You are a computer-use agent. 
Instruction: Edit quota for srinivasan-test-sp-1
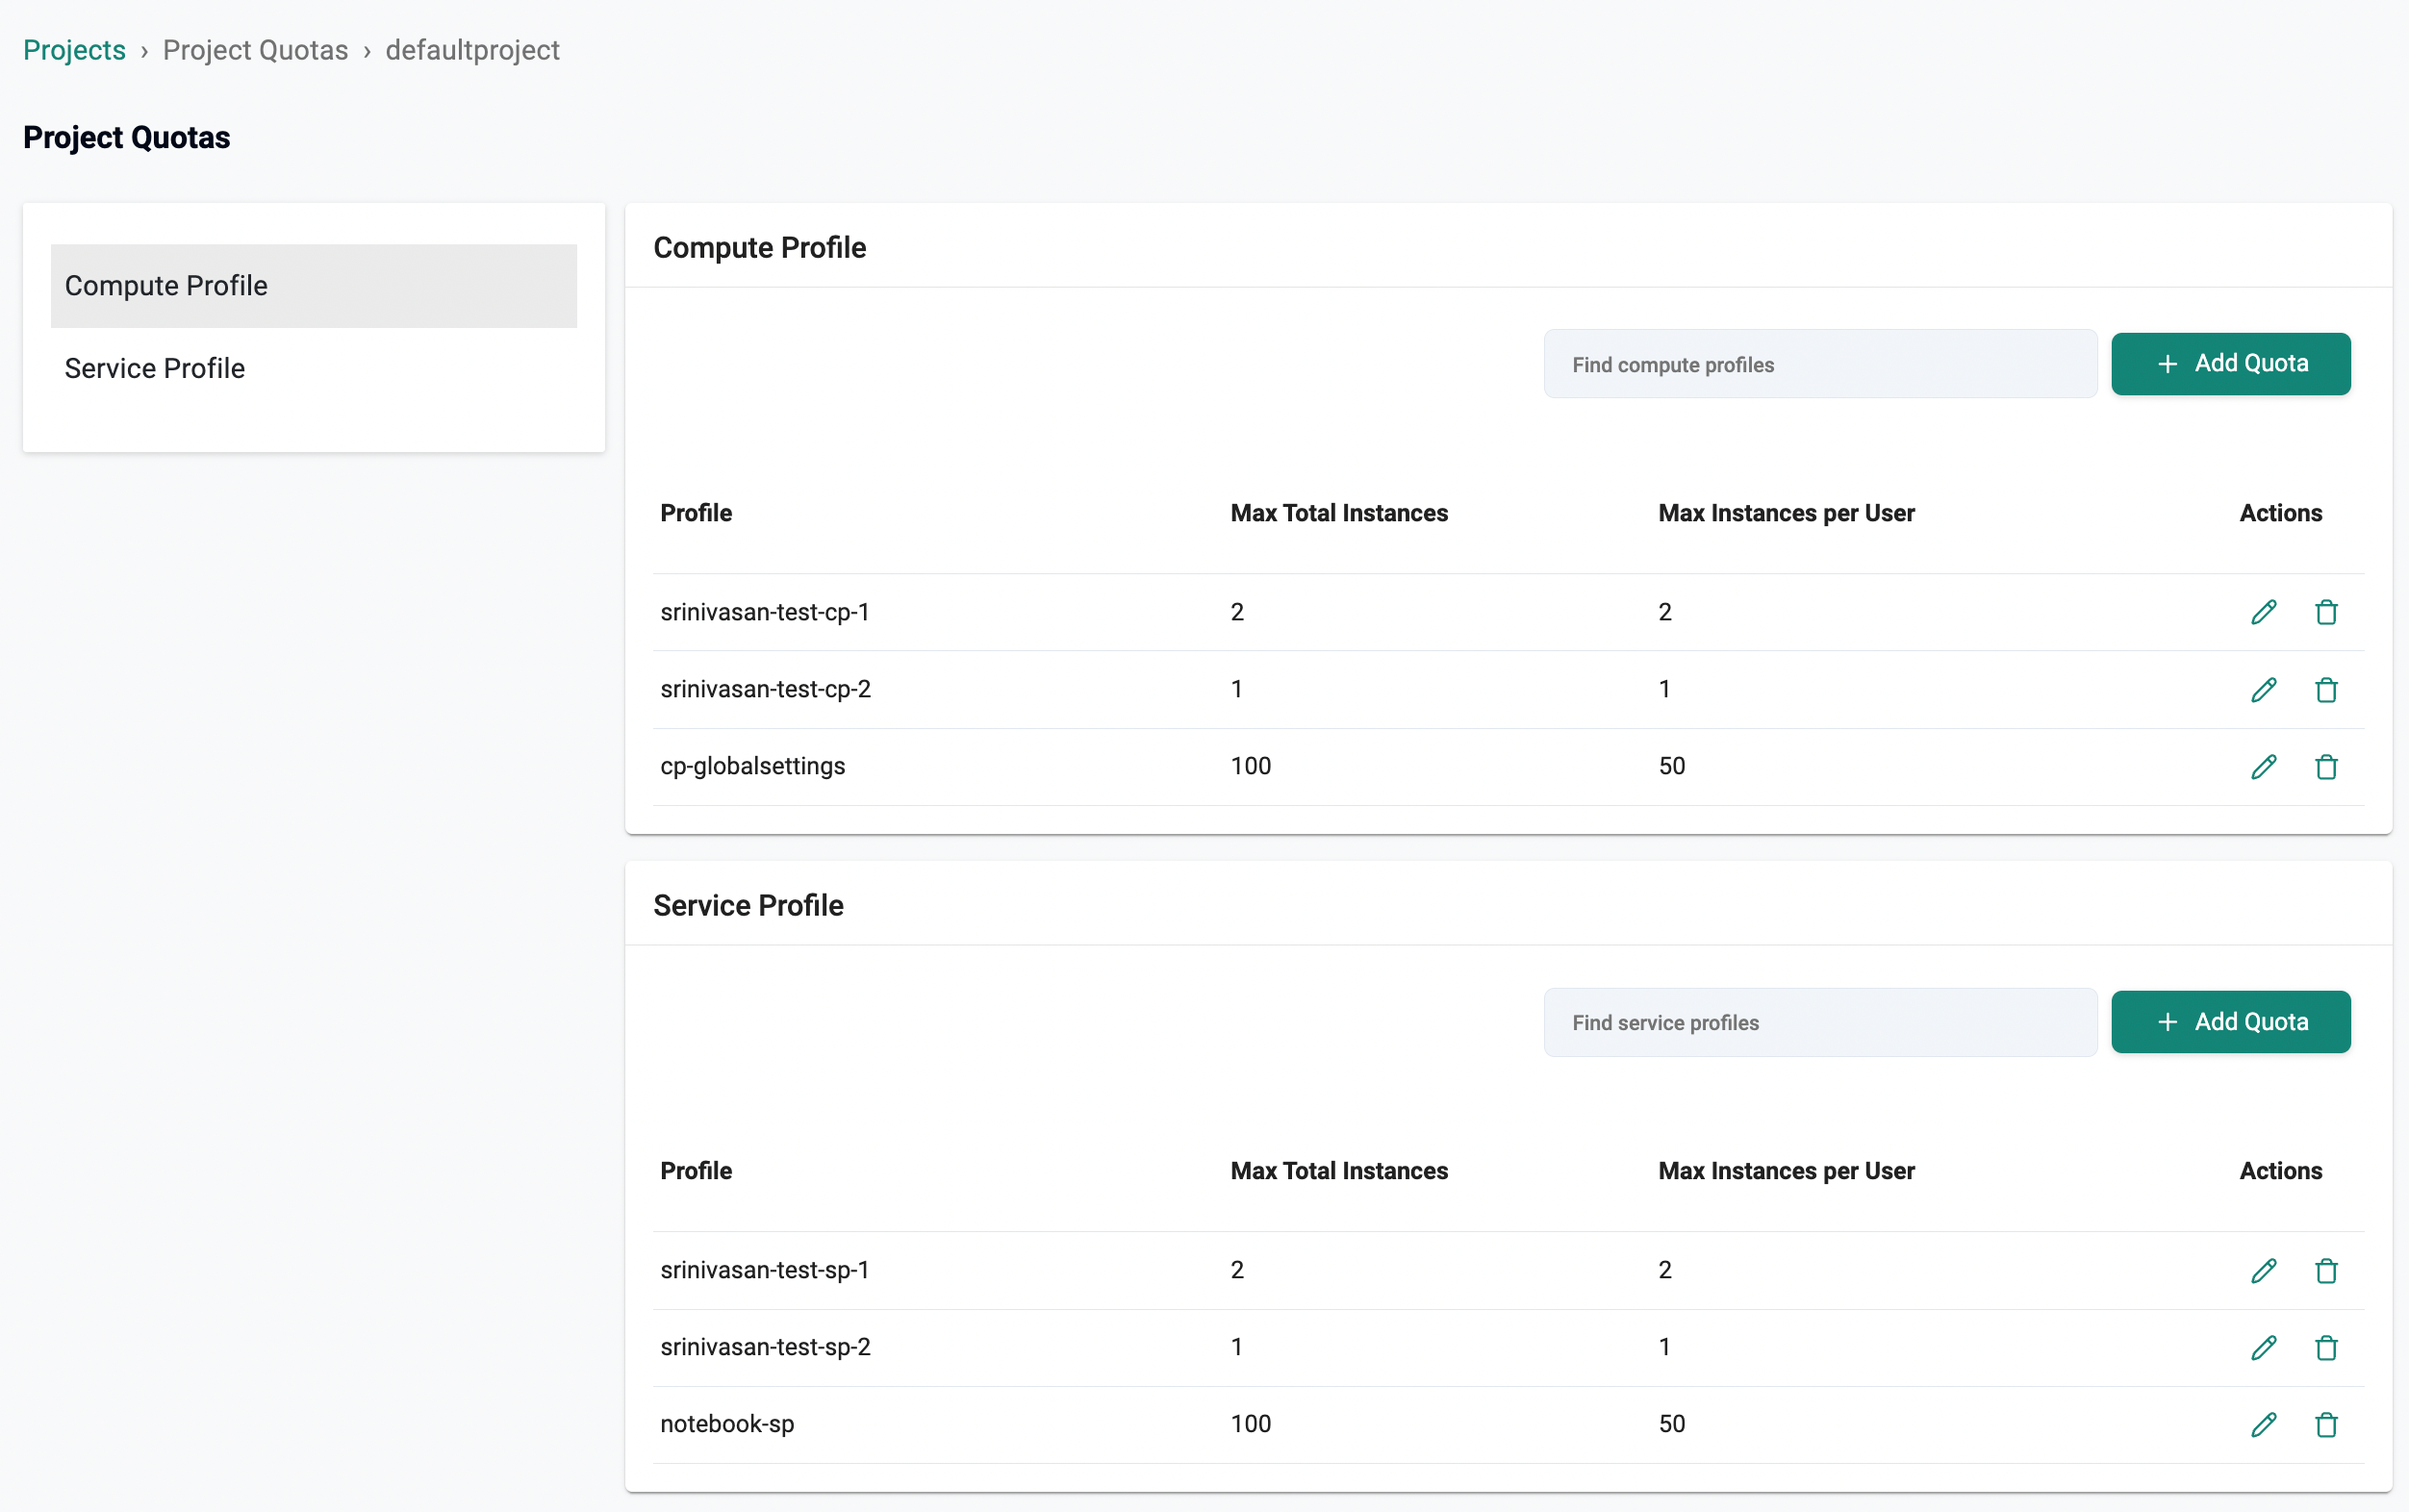[2264, 1270]
